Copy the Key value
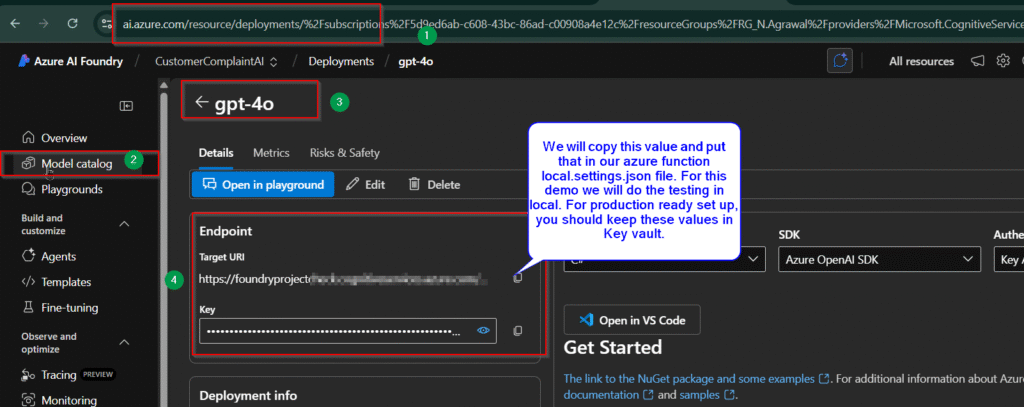1024x407 pixels. 517,331
